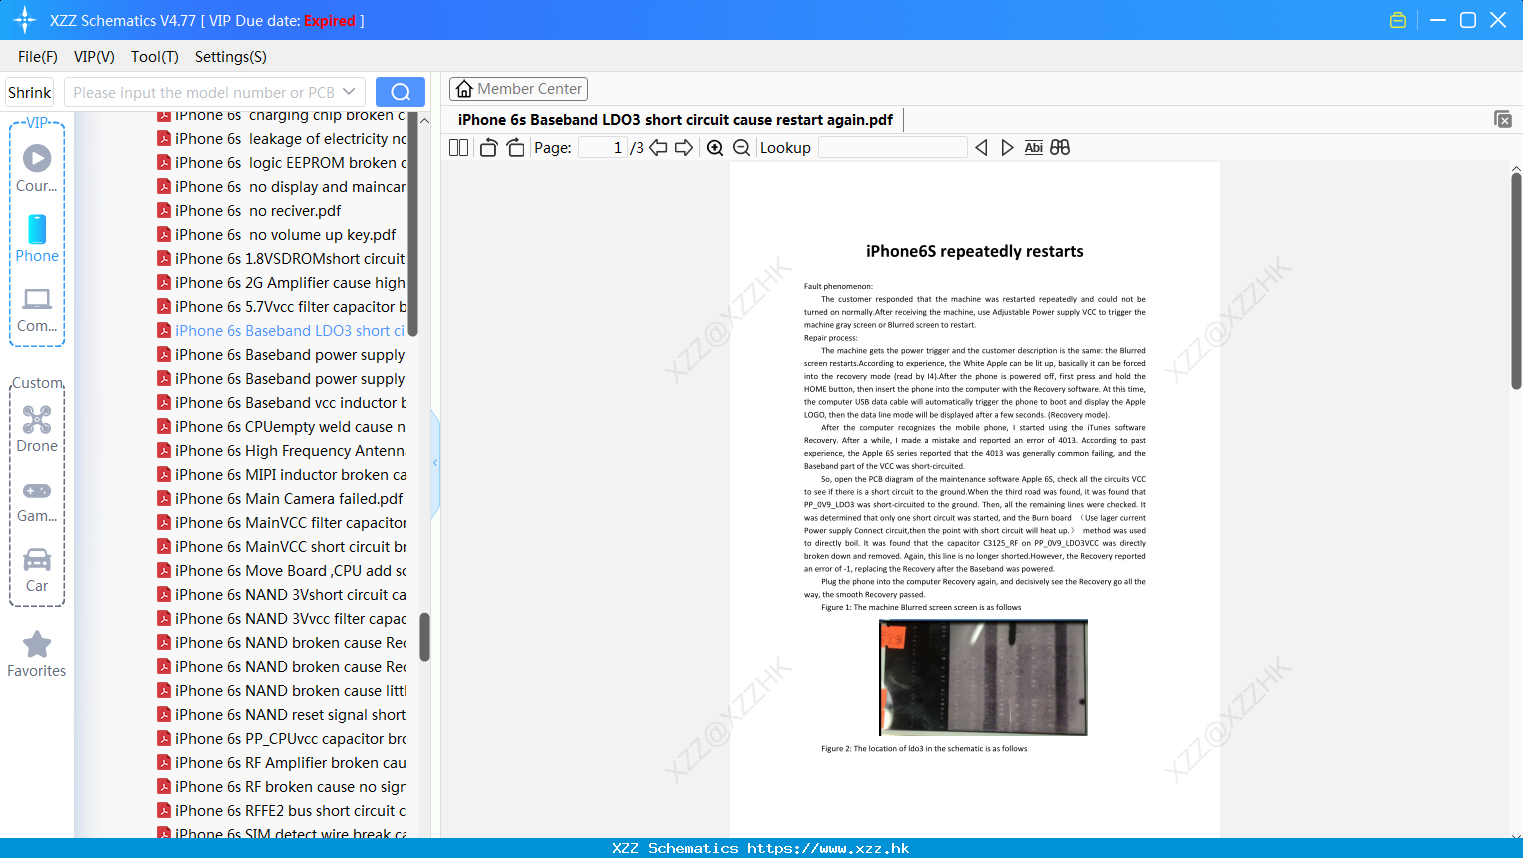Zoom in on the PDF
The image size is (1523, 858).
click(715, 148)
